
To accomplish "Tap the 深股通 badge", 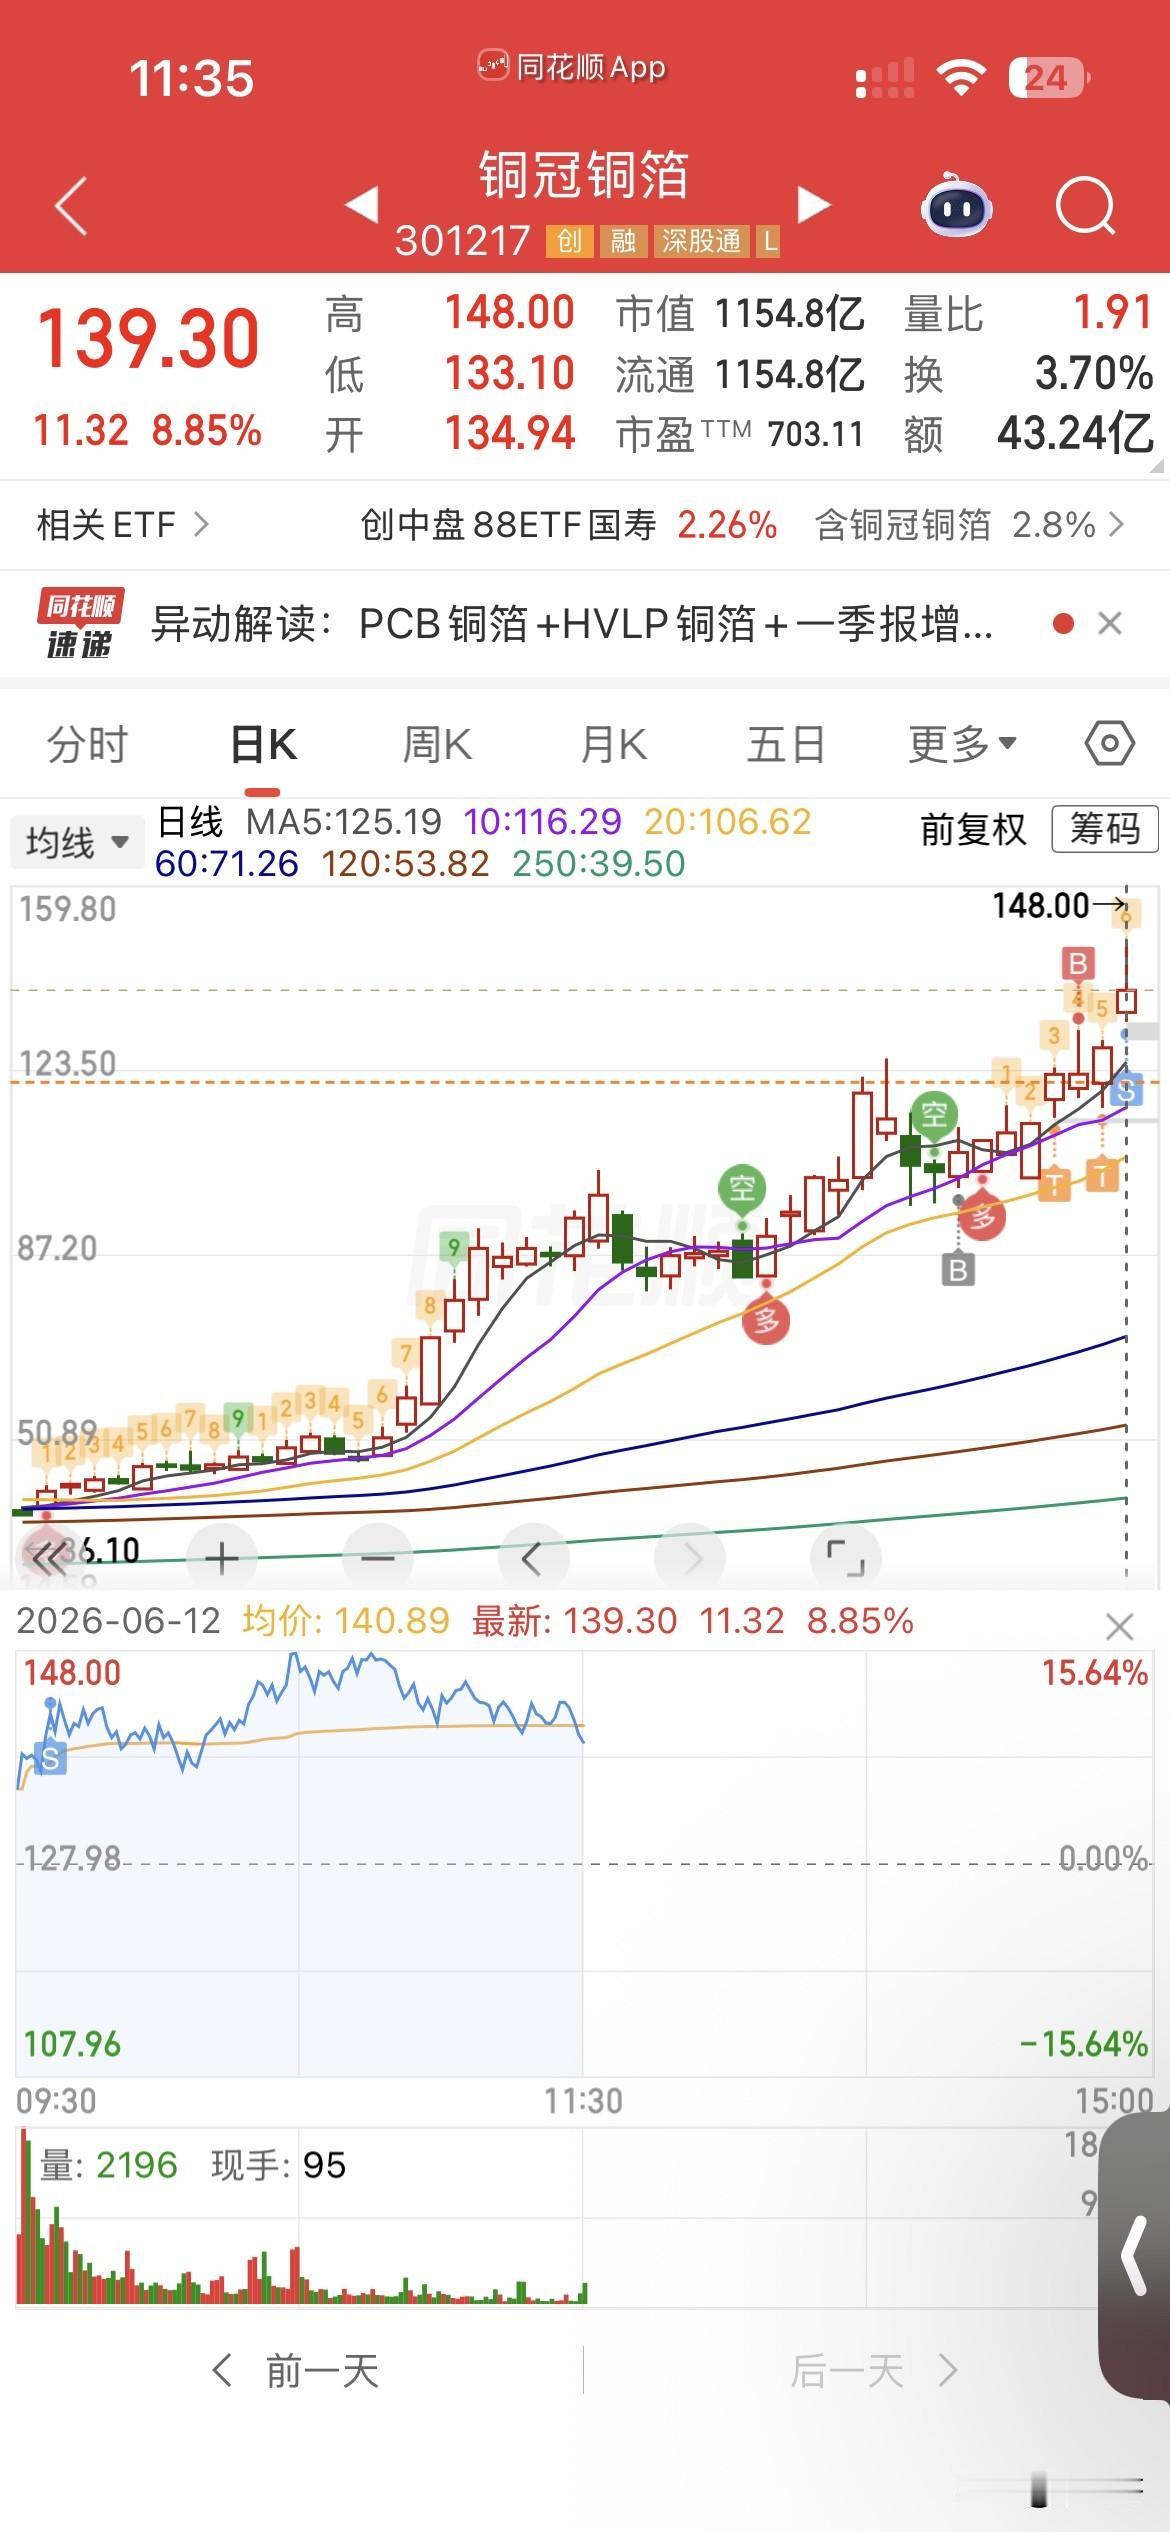I will 702,241.
